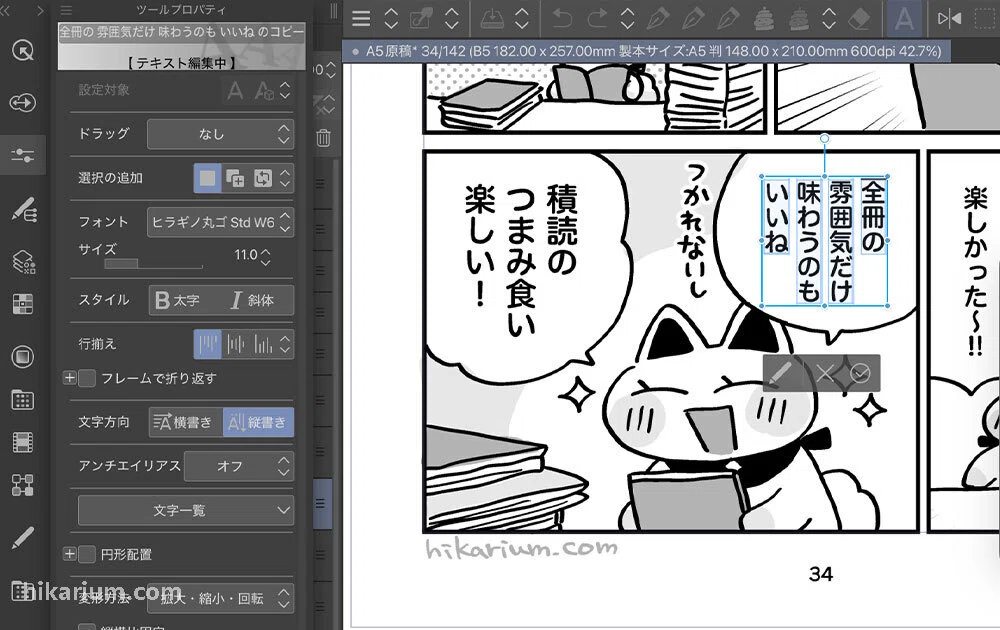
Task: Open the cloud sync panel icon in sidebar
Action: [x=23, y=102]
